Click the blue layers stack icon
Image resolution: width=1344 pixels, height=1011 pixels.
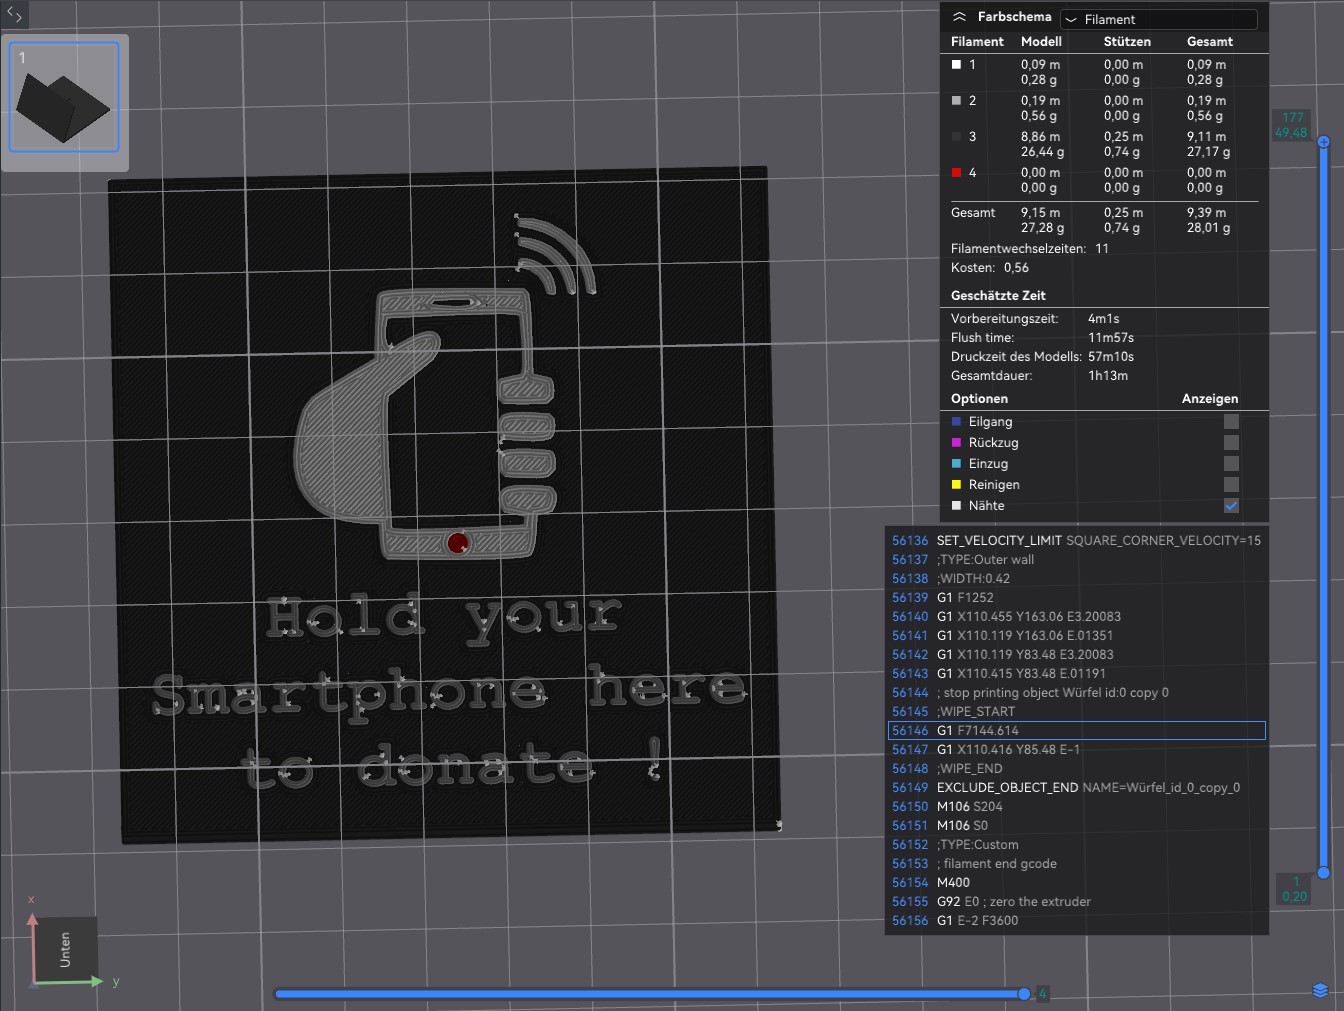(x=1320, y=990)
